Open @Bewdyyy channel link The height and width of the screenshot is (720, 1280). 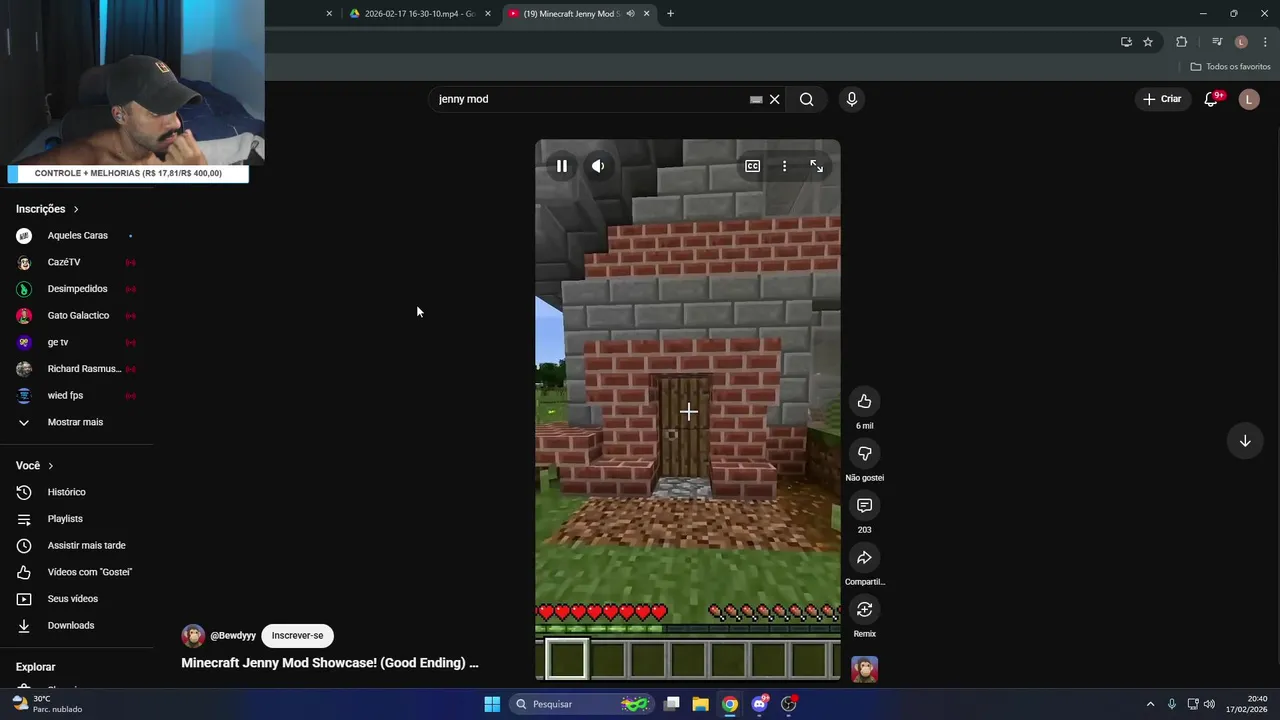[x=233, y=636]
